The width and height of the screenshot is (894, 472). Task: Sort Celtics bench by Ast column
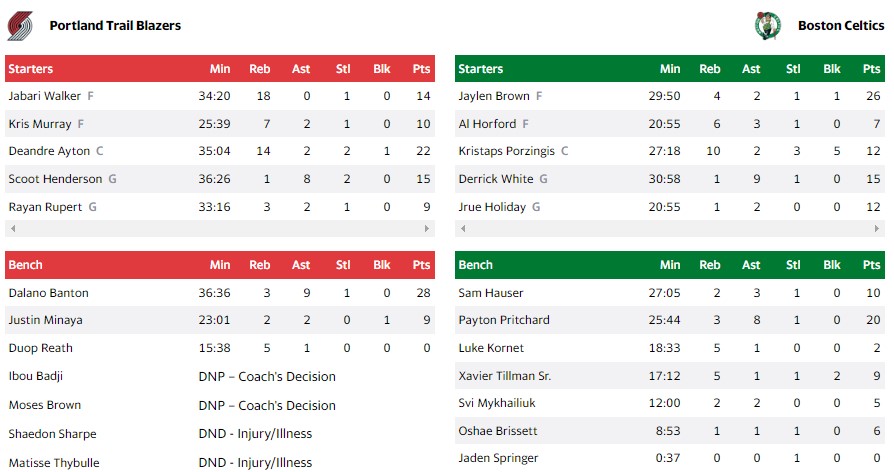(751, 265)
